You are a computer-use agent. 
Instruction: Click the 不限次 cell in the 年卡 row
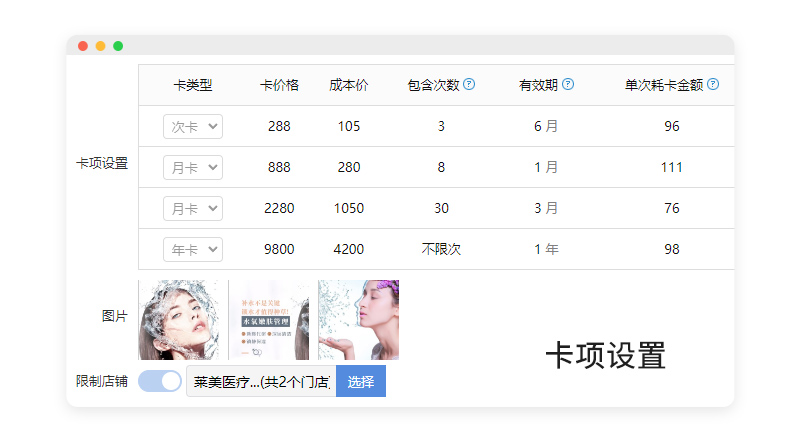[441, 249]
